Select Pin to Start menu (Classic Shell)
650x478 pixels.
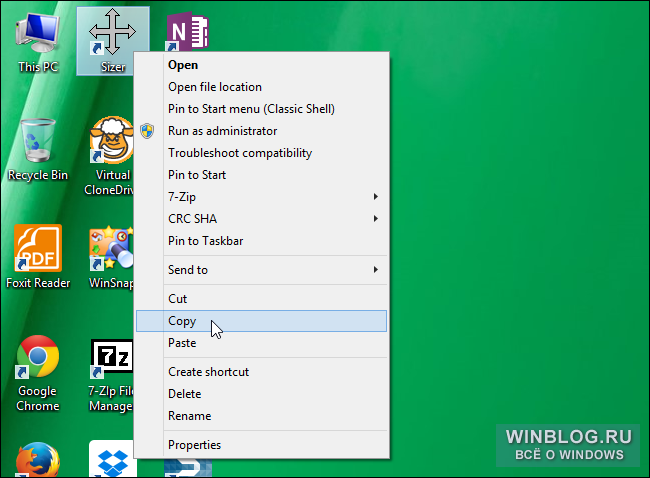(262, 109)
